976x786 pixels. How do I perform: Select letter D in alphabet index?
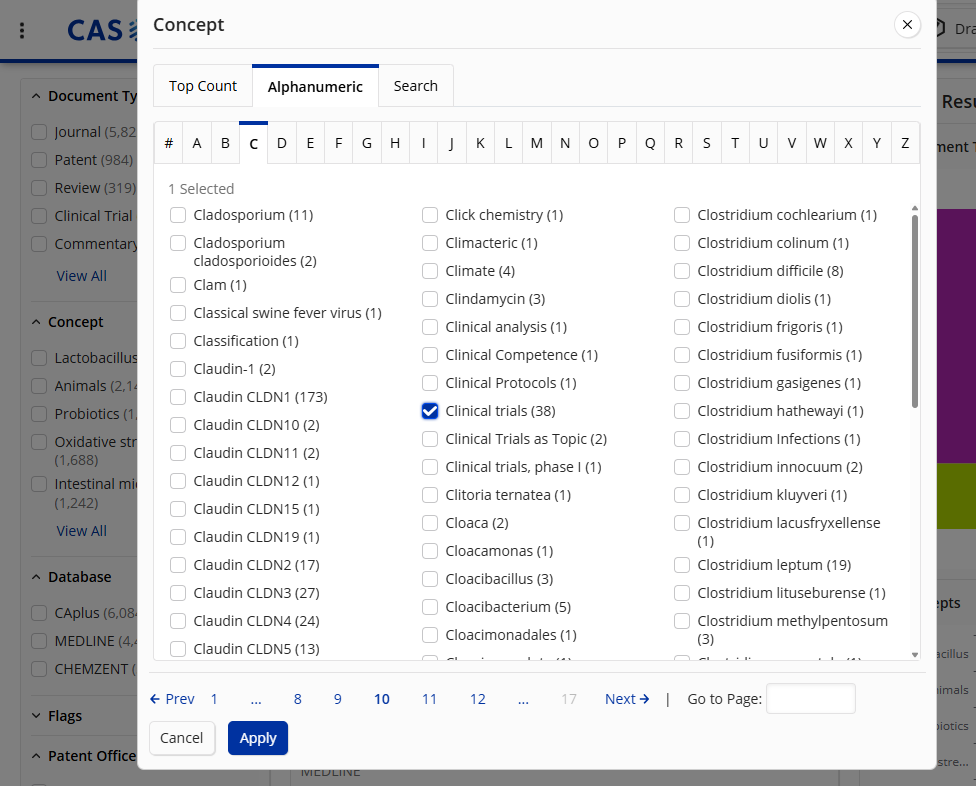[x=282, y=143]
